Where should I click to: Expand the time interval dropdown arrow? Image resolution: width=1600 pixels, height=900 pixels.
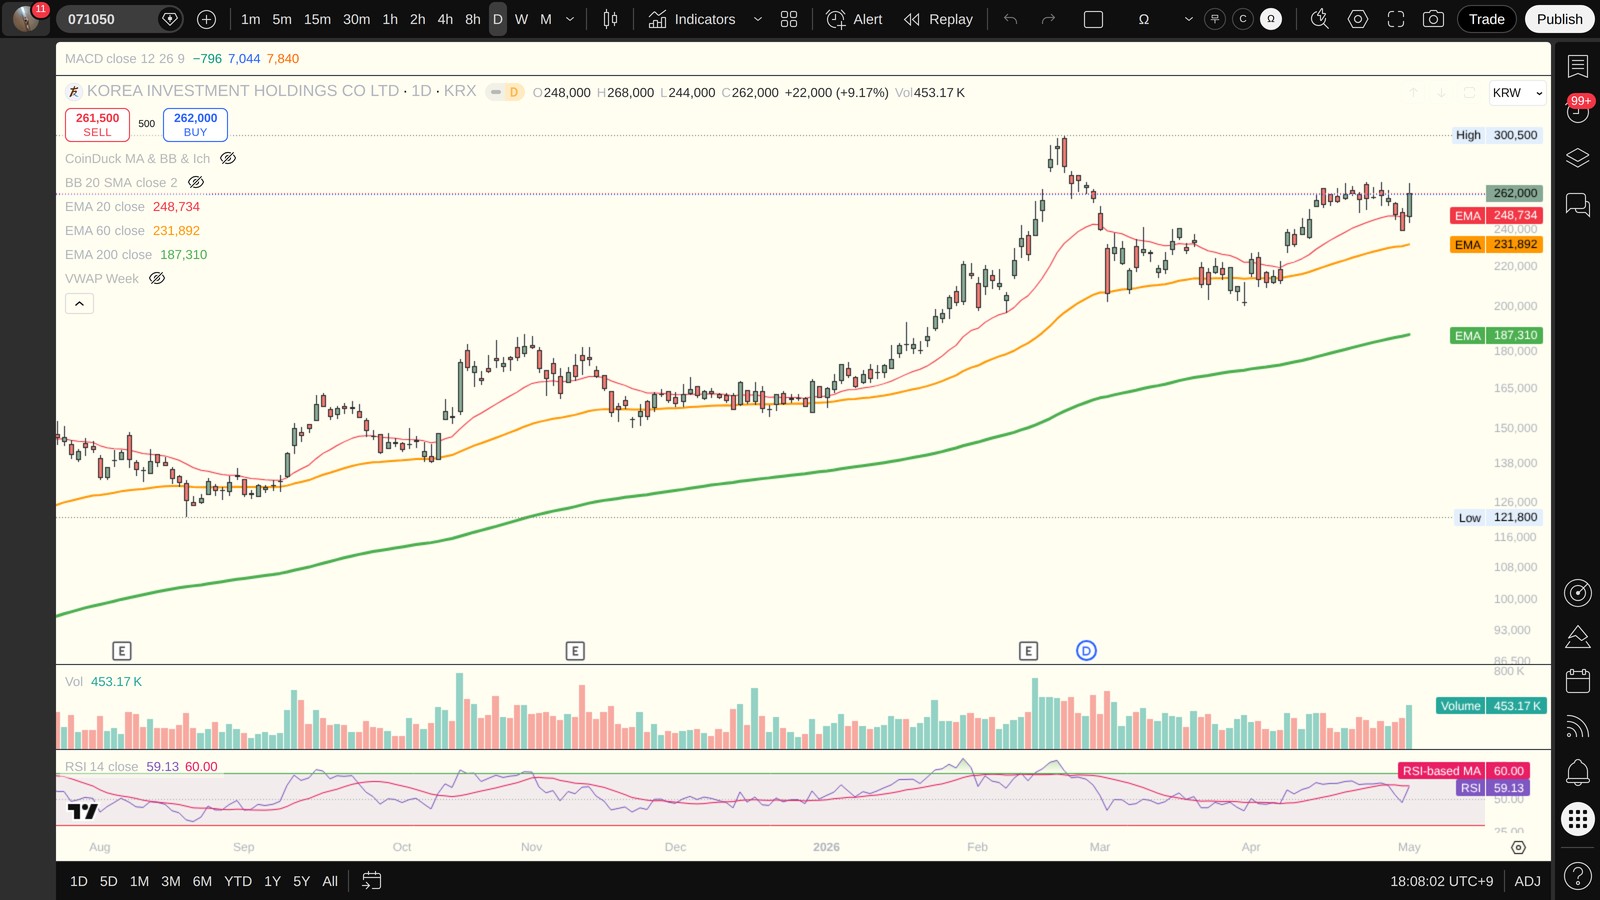click(570, 19)
